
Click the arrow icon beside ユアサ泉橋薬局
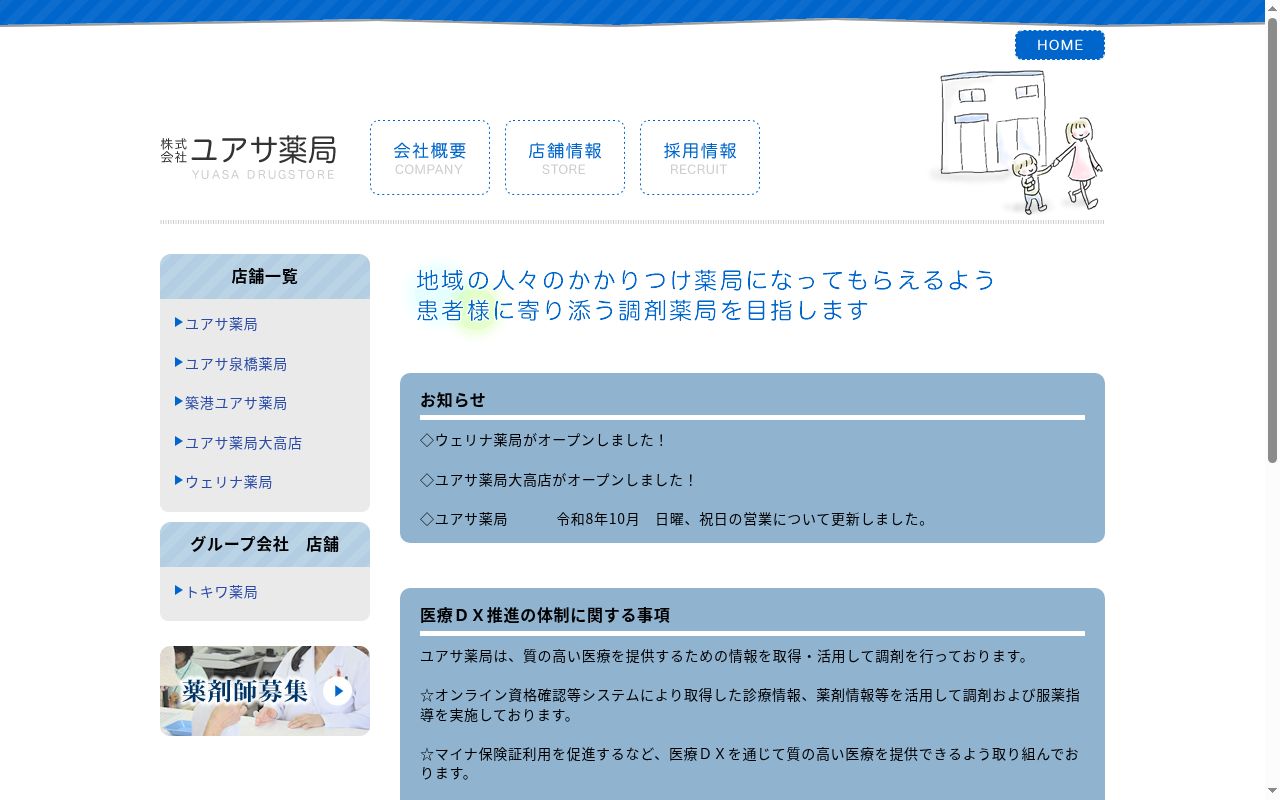179,362
